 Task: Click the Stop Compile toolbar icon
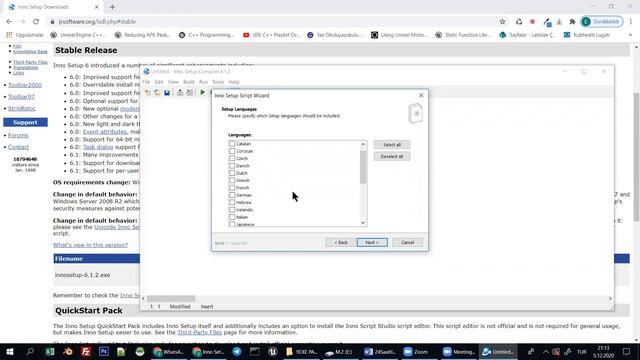click(x=190, y=93)
